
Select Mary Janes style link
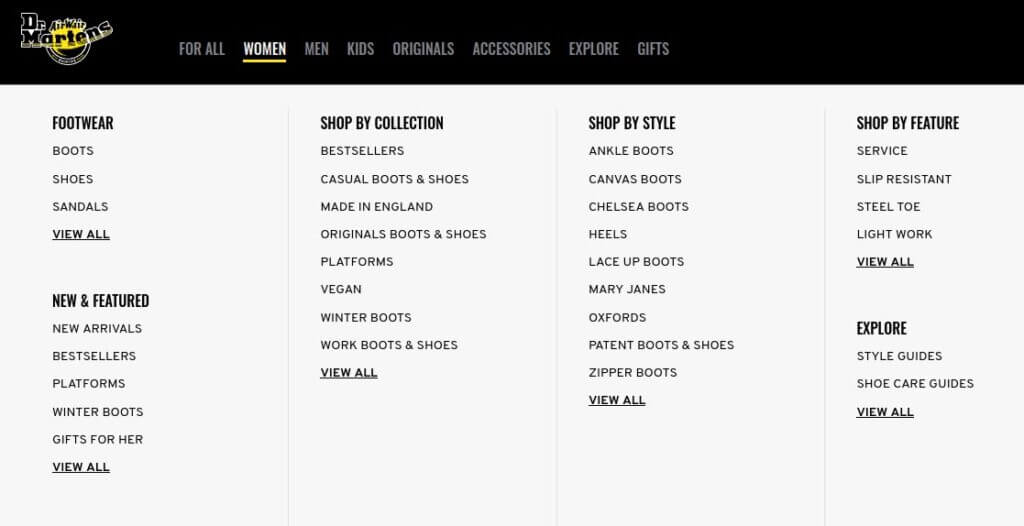(627, 289)
